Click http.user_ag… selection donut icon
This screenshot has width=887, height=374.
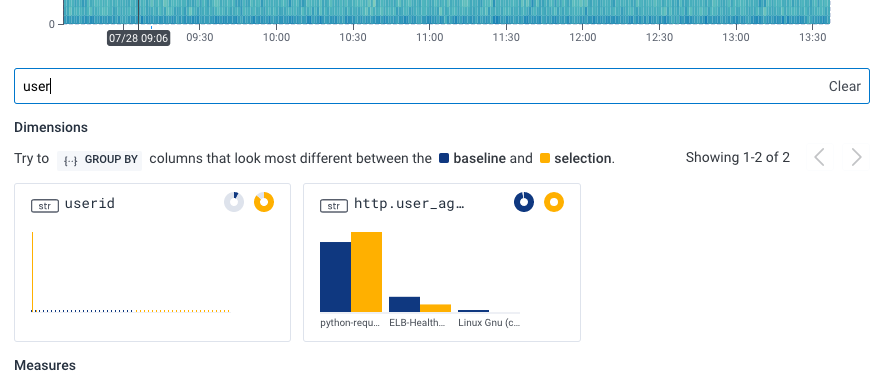(x=554, y=202)
